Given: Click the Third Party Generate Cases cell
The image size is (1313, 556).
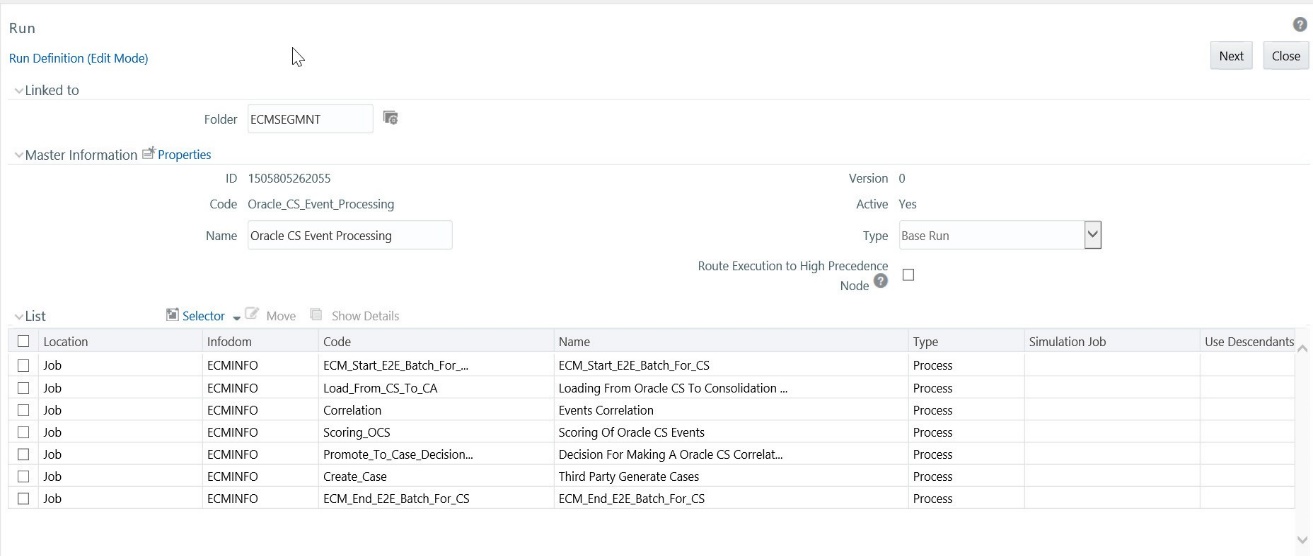Looking at the screenshot, I should pyautogui.click(x=731, y=476).
